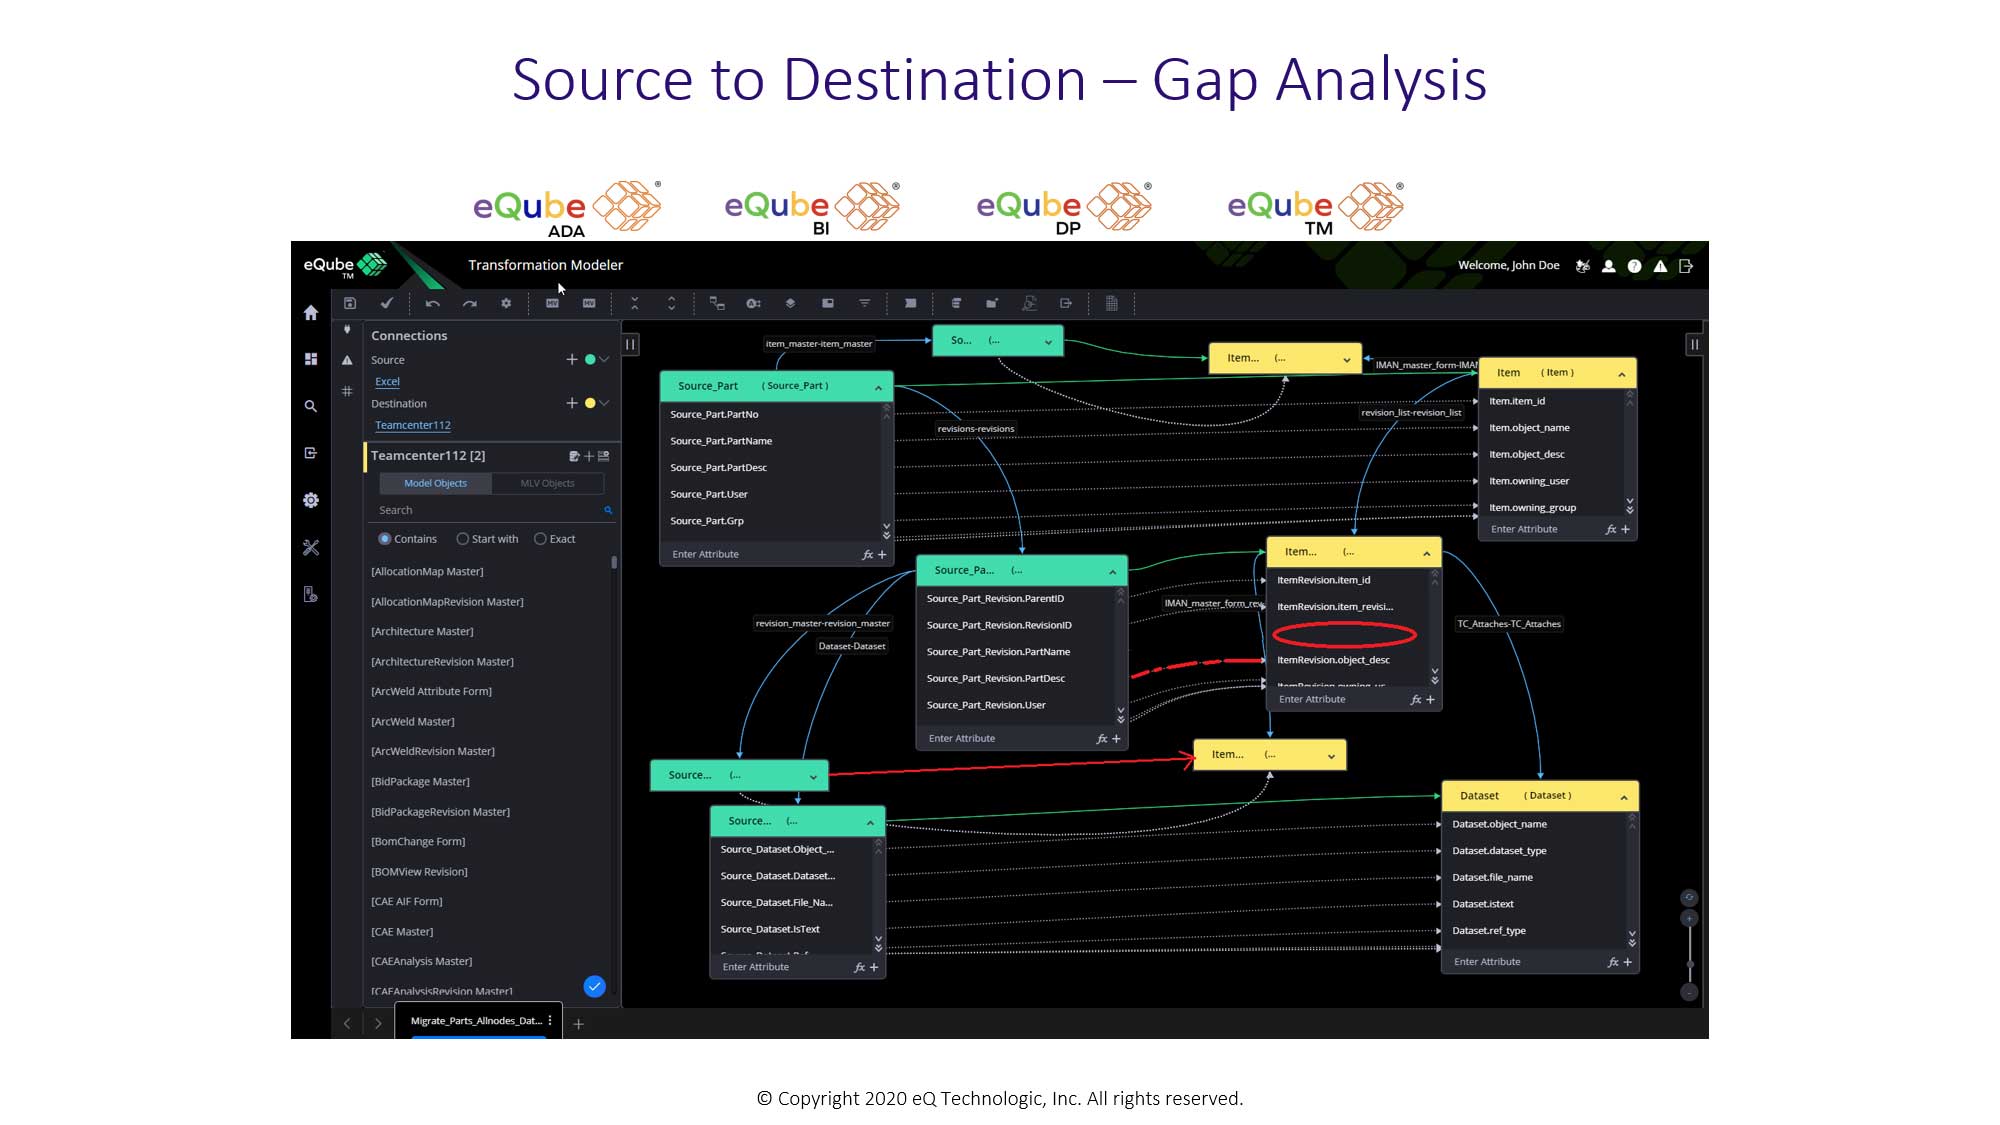Select Migrate_Parts_Allnodes_Dat... tab
The image size is (2000, 1125).
click(x=476, y=1021)
